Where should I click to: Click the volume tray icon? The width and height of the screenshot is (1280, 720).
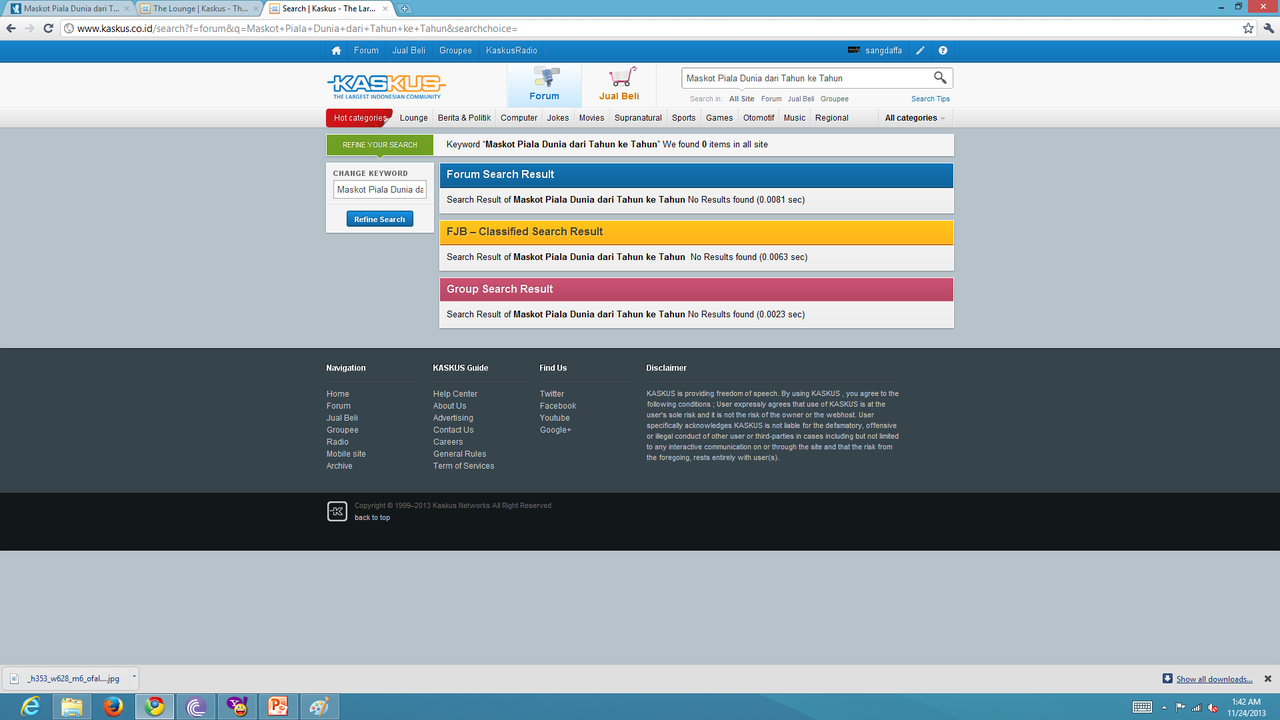(x=1212, y=707)
